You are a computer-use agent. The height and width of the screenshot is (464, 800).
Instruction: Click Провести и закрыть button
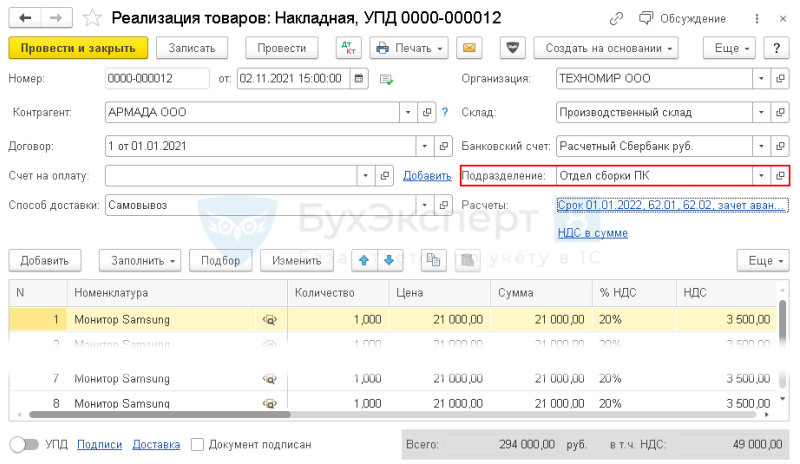click(x=78, y=48)
